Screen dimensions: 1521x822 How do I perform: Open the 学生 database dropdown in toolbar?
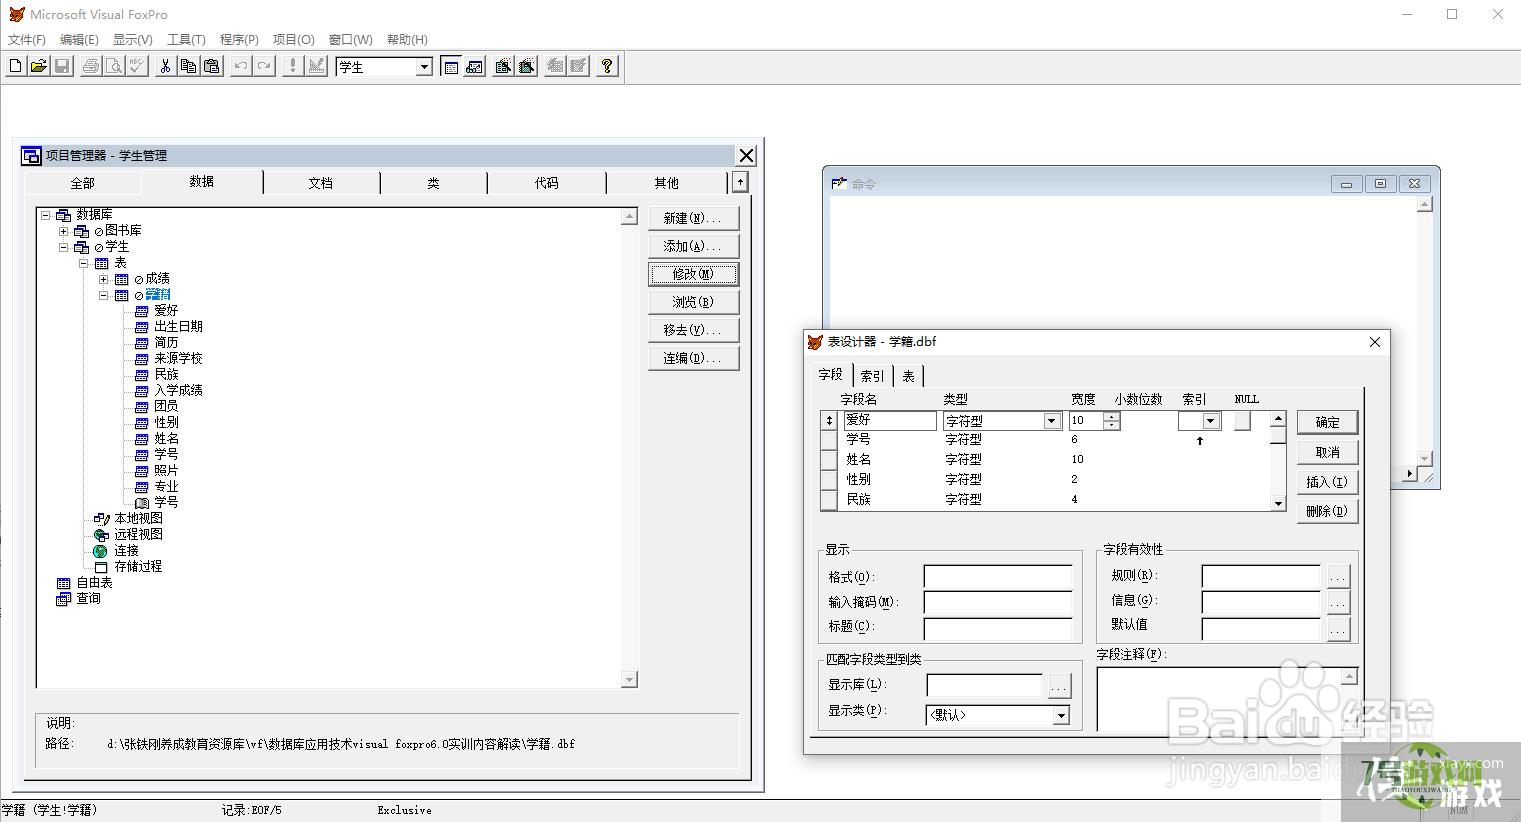(424, 67)
